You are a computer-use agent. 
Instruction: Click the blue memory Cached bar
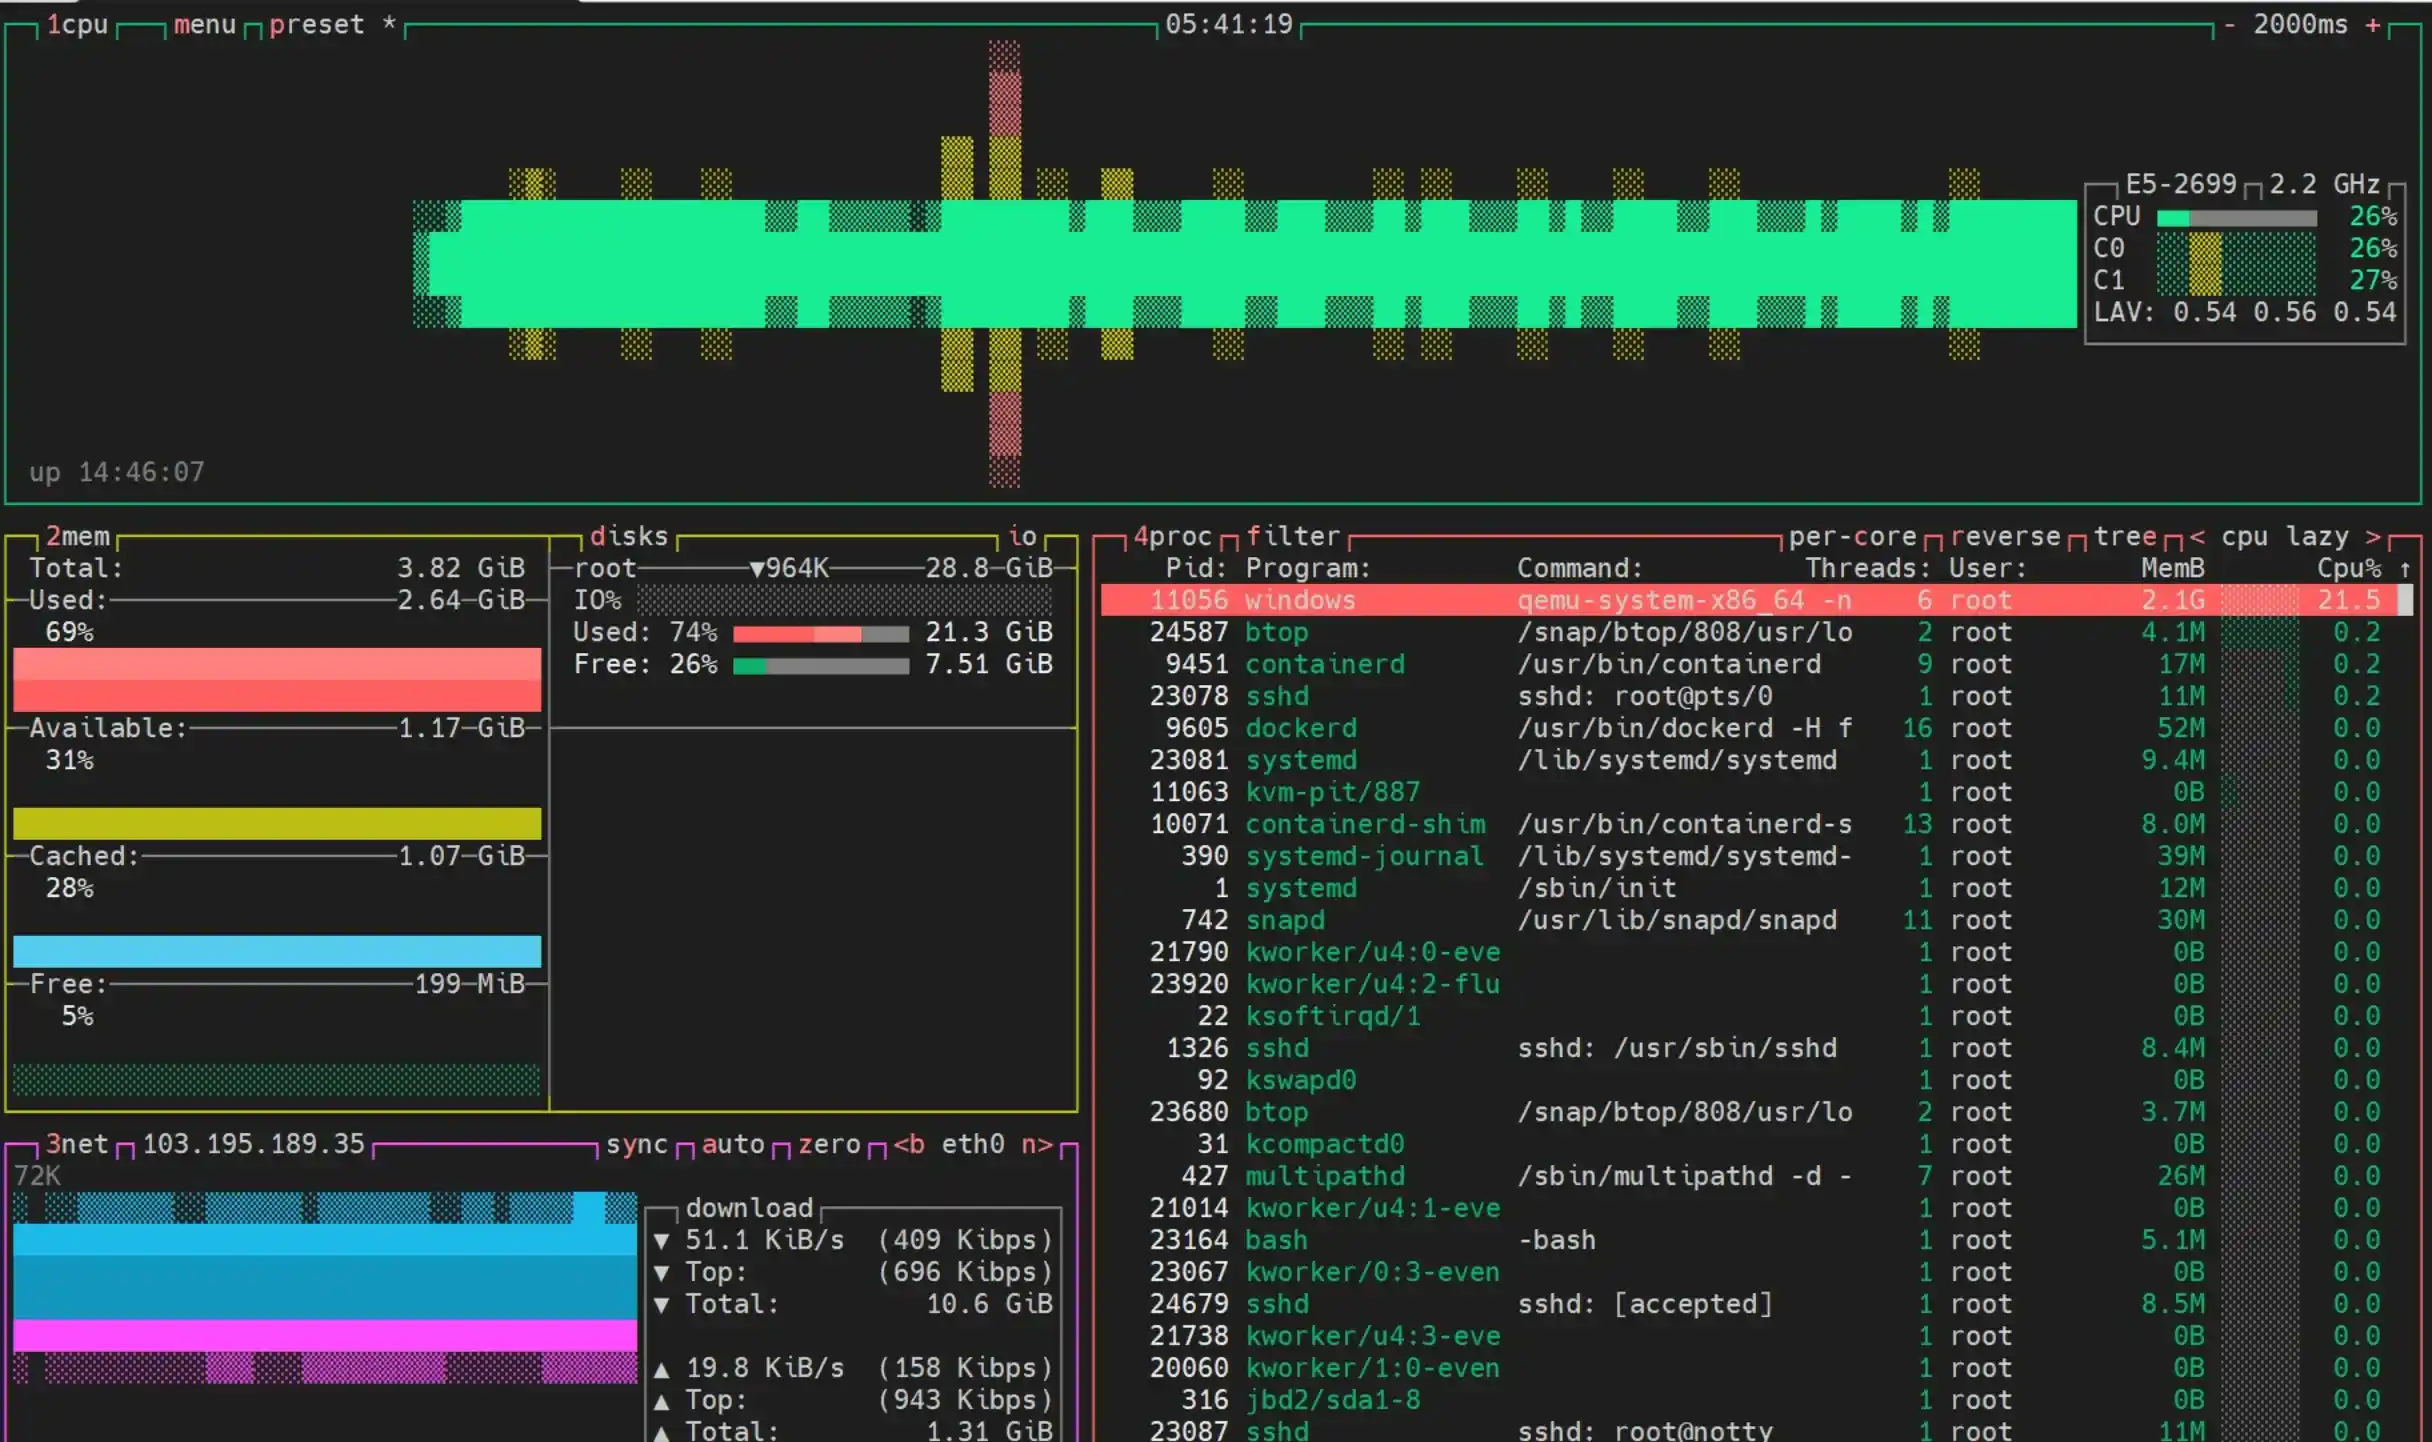click(x=277, y=951)
